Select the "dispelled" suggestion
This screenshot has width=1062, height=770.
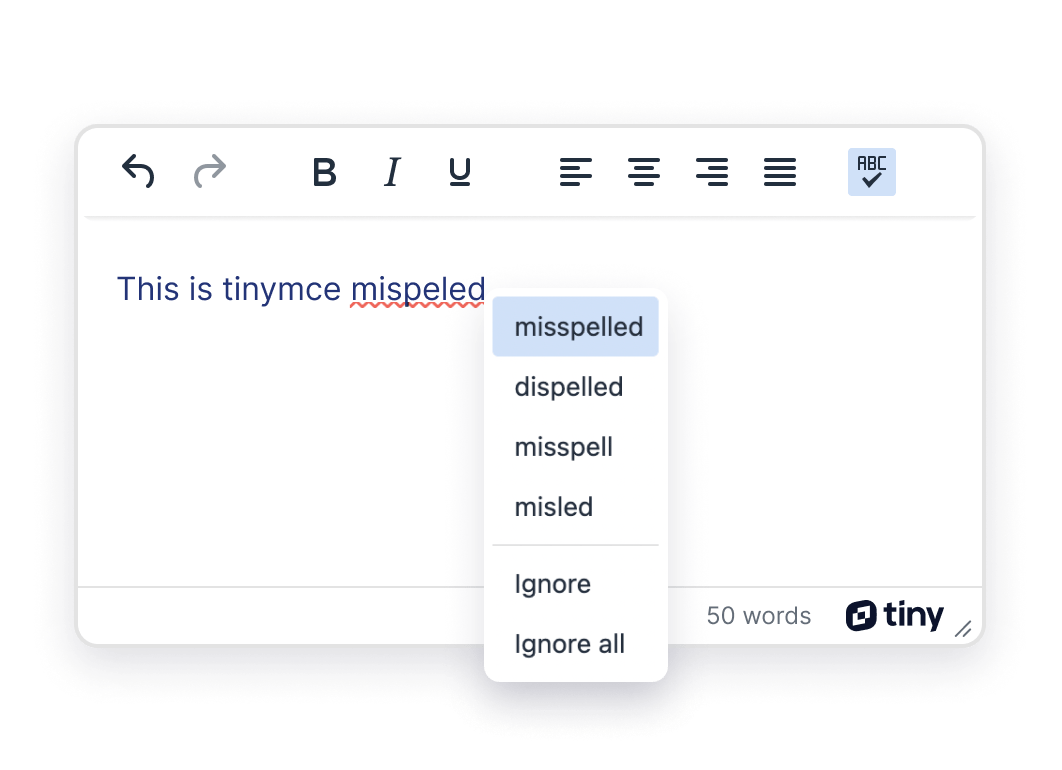[x=568, y=387]
